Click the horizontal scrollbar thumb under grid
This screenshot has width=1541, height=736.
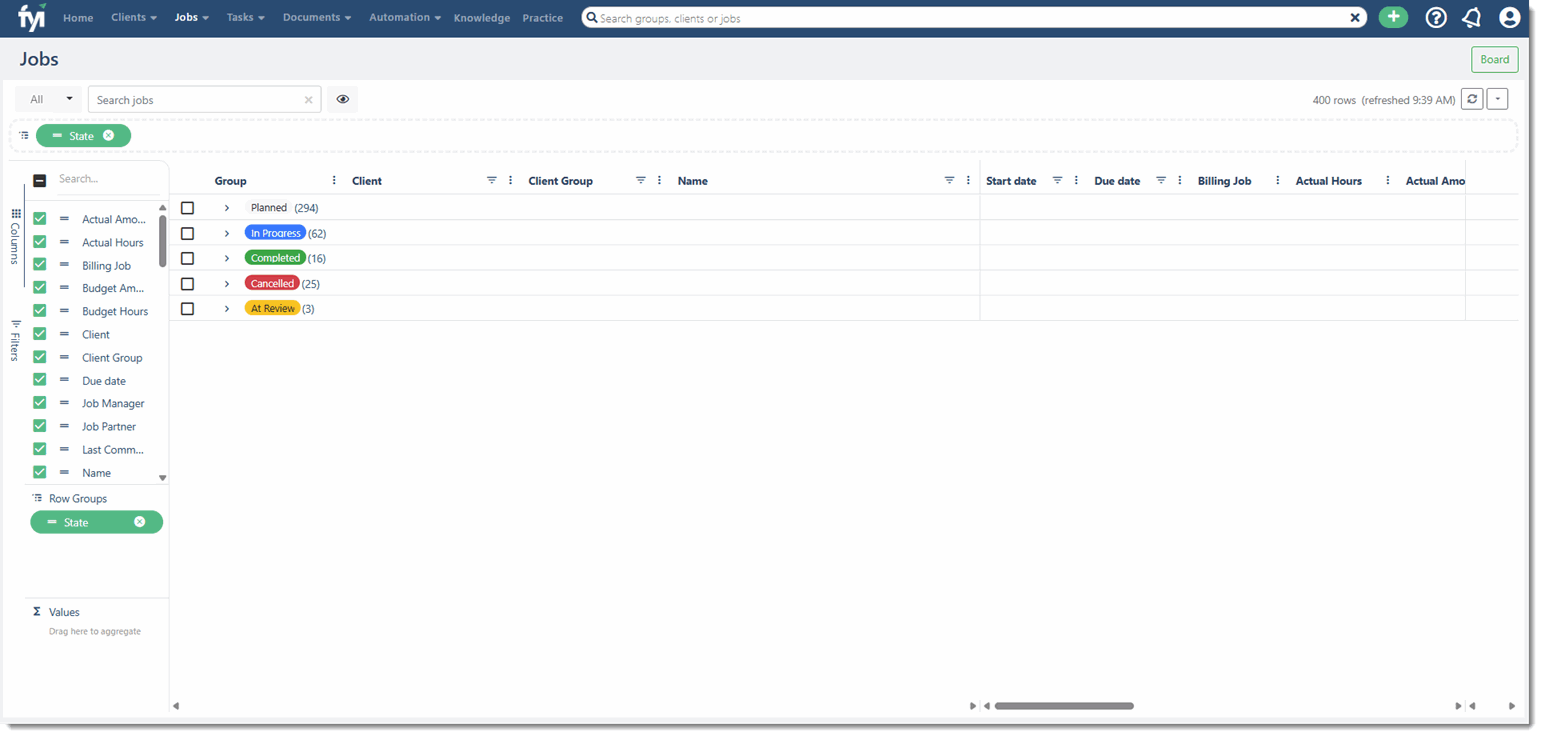[x=1064, y=706]
